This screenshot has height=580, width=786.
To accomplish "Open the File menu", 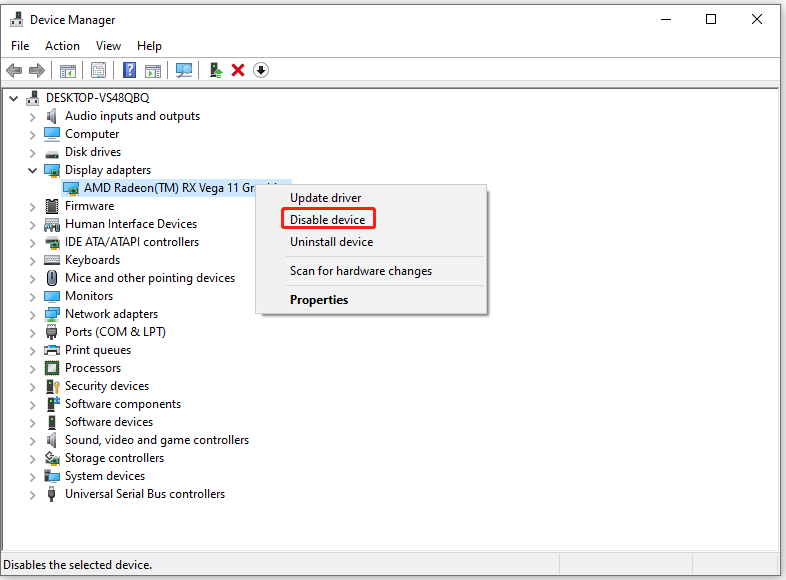I will (20, 46).
